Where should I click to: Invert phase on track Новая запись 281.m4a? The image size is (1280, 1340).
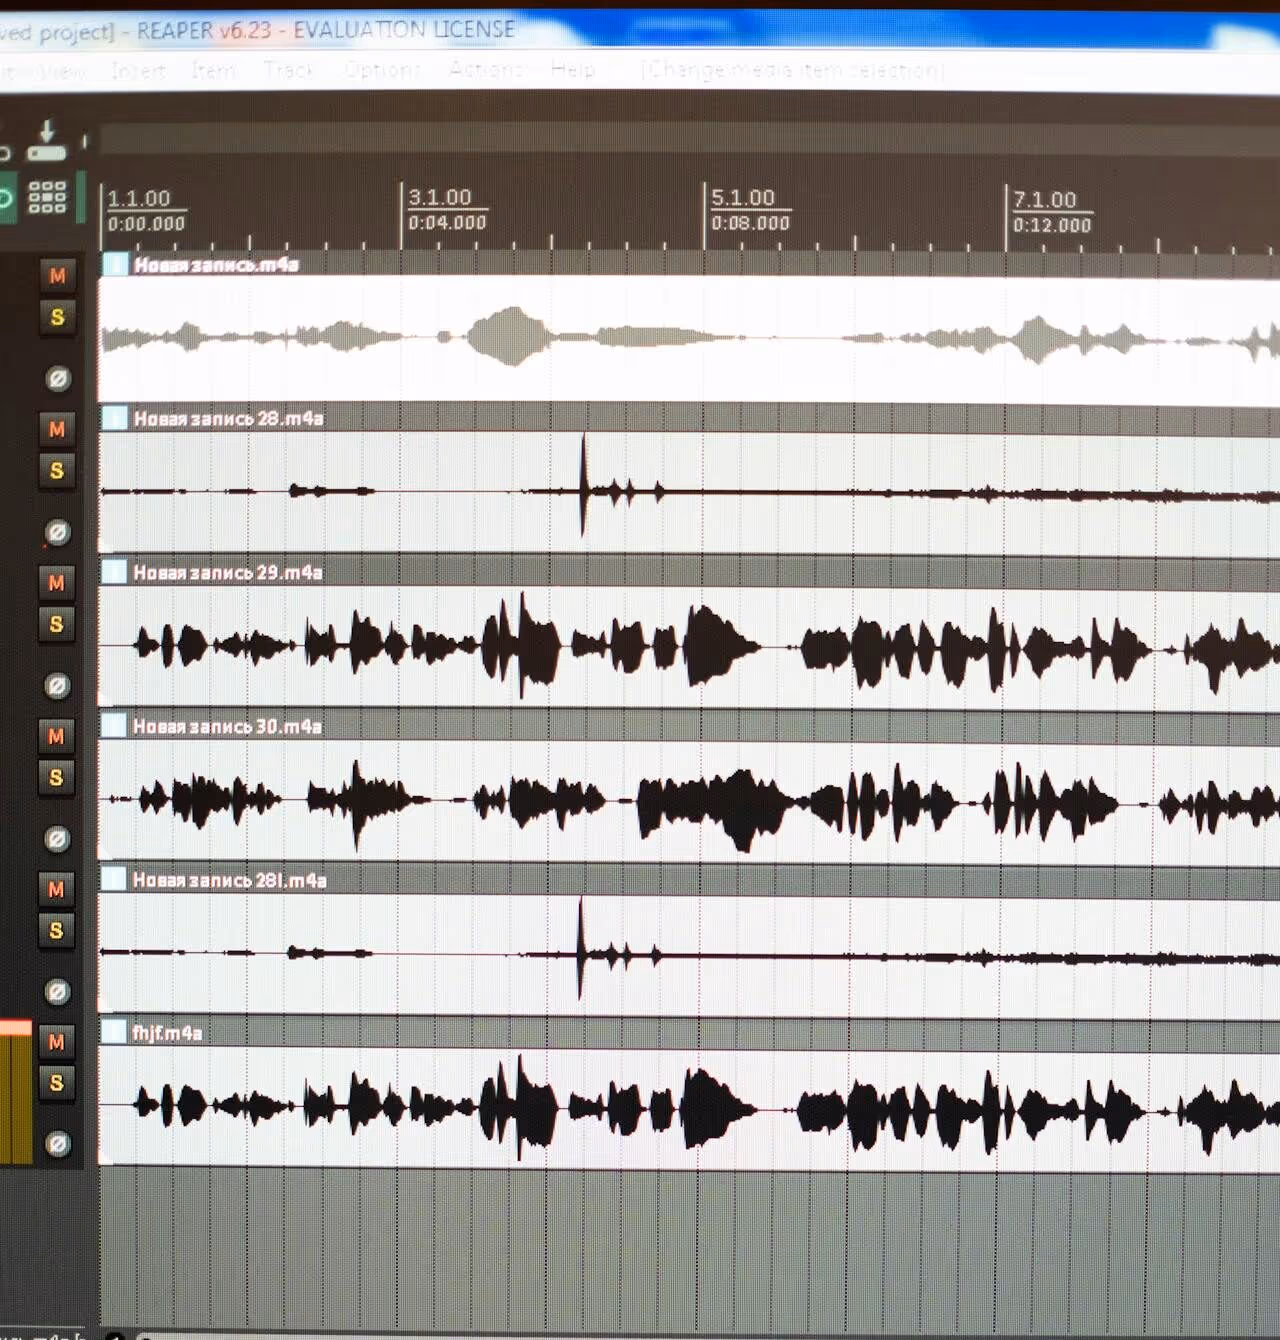point(57,992)
